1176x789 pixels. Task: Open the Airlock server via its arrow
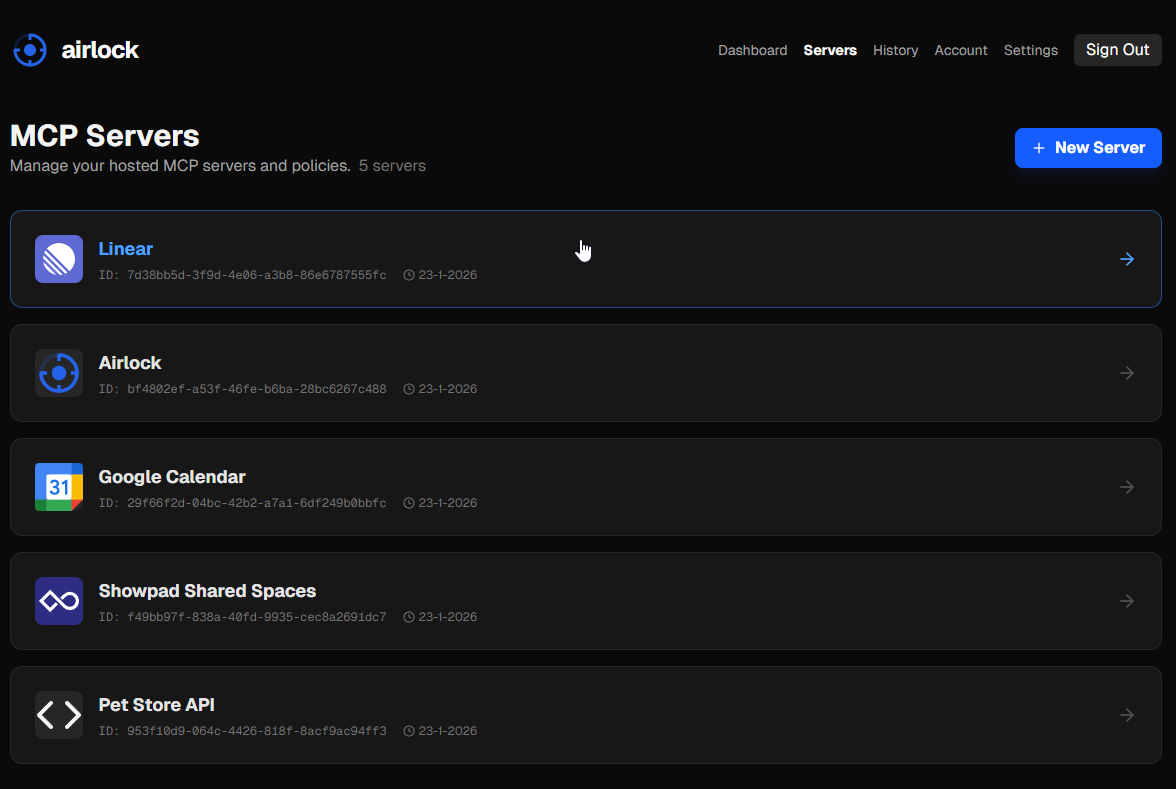point(1127,373)
